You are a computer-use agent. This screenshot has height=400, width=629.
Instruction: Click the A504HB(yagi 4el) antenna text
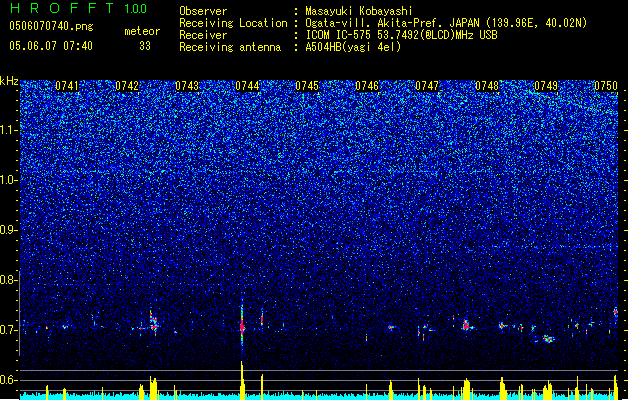[353, 47]
